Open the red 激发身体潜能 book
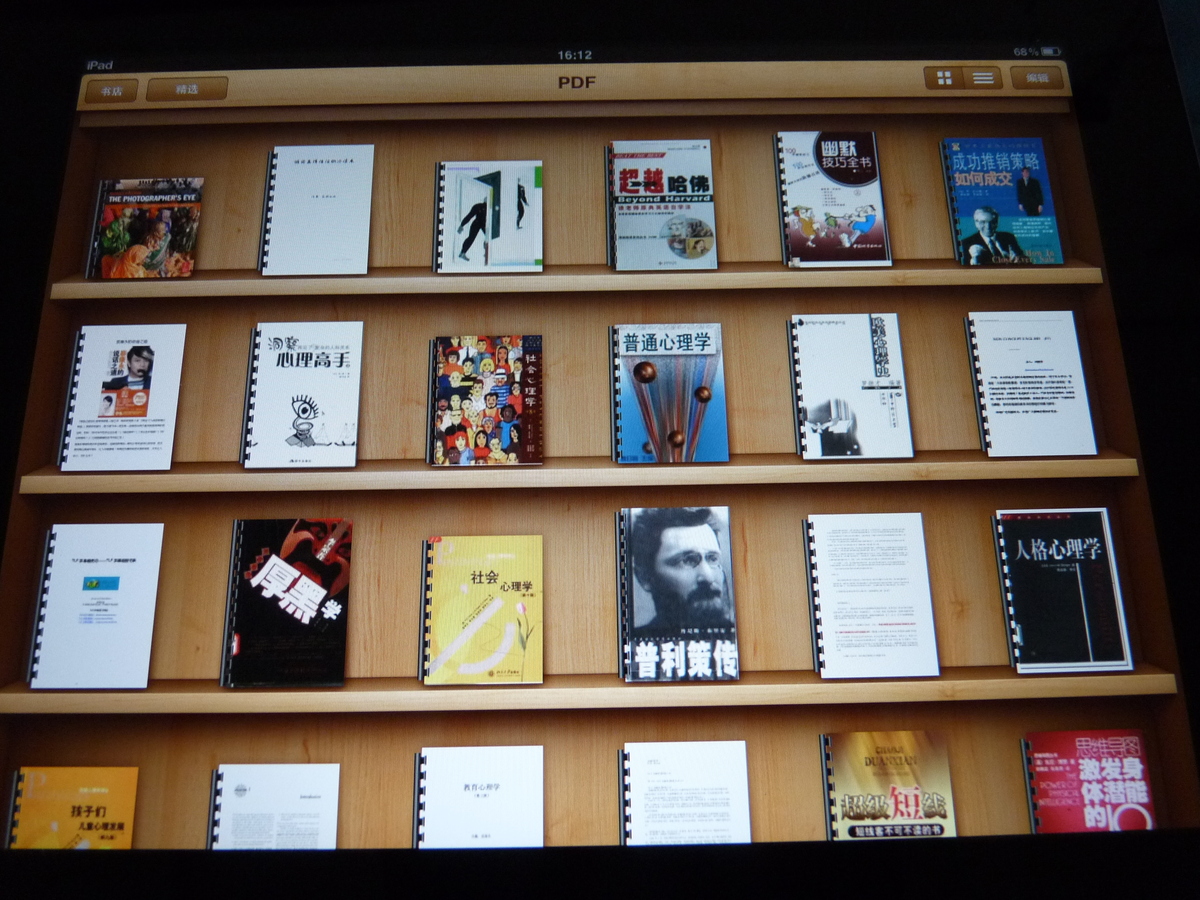1200x900 pixels. pos(1088,781)
